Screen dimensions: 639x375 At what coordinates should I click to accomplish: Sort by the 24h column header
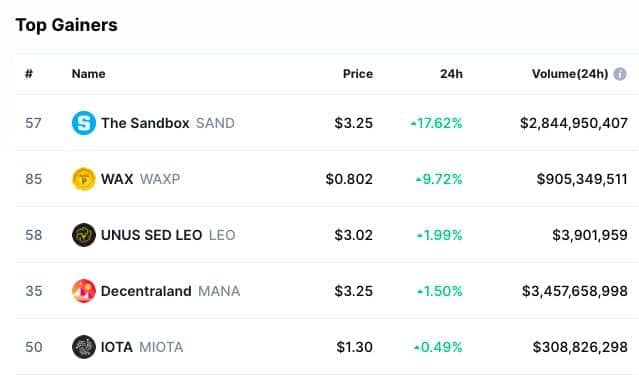tap(451, 74)
